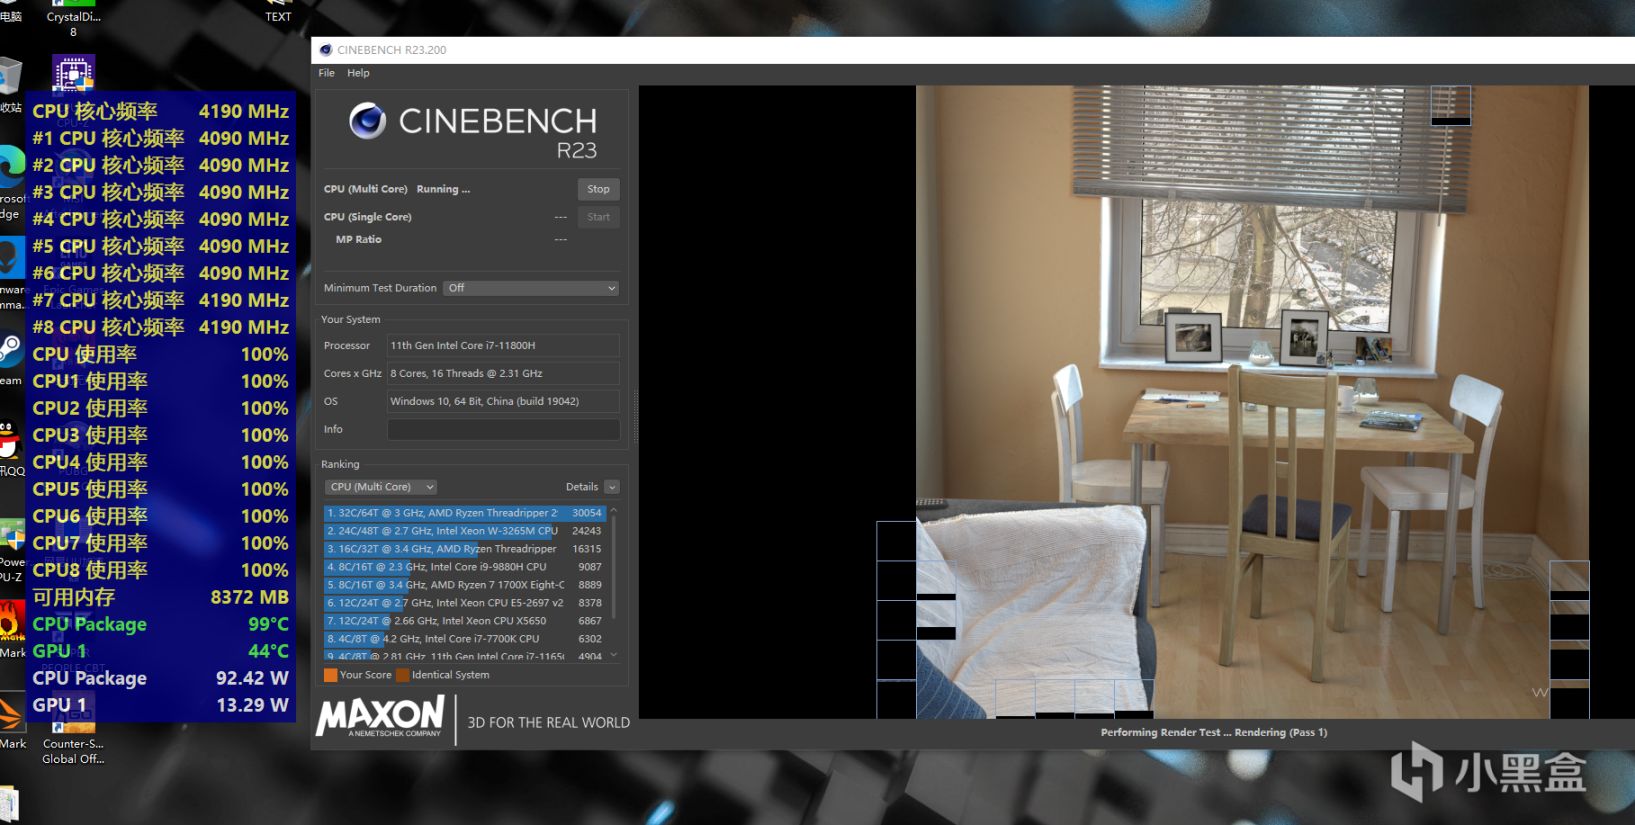Click the 'Running ...' status text
The height and width of the screenshot is (825, 1635).
(x=443, y=189)
